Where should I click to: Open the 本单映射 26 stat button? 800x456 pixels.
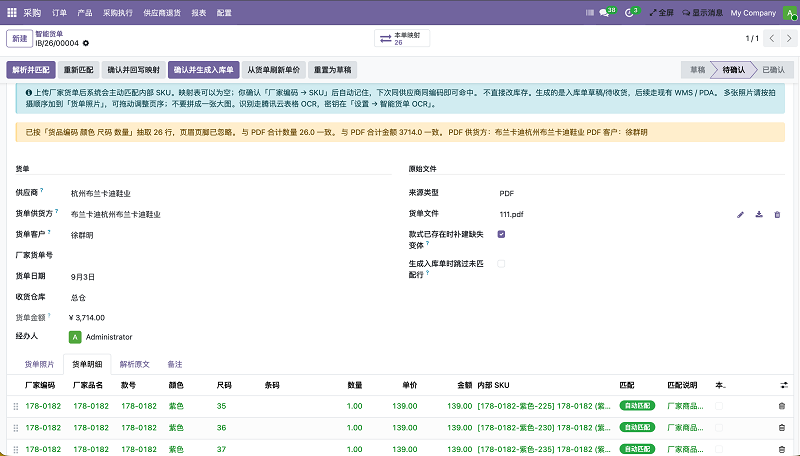pos(402,39)
